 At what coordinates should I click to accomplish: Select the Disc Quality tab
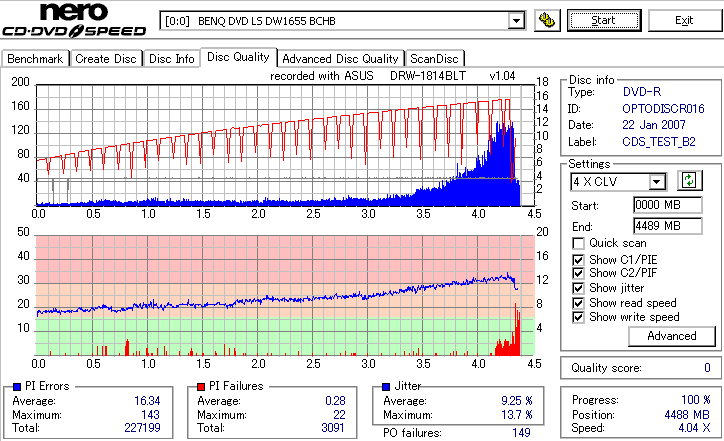(238, 57)
